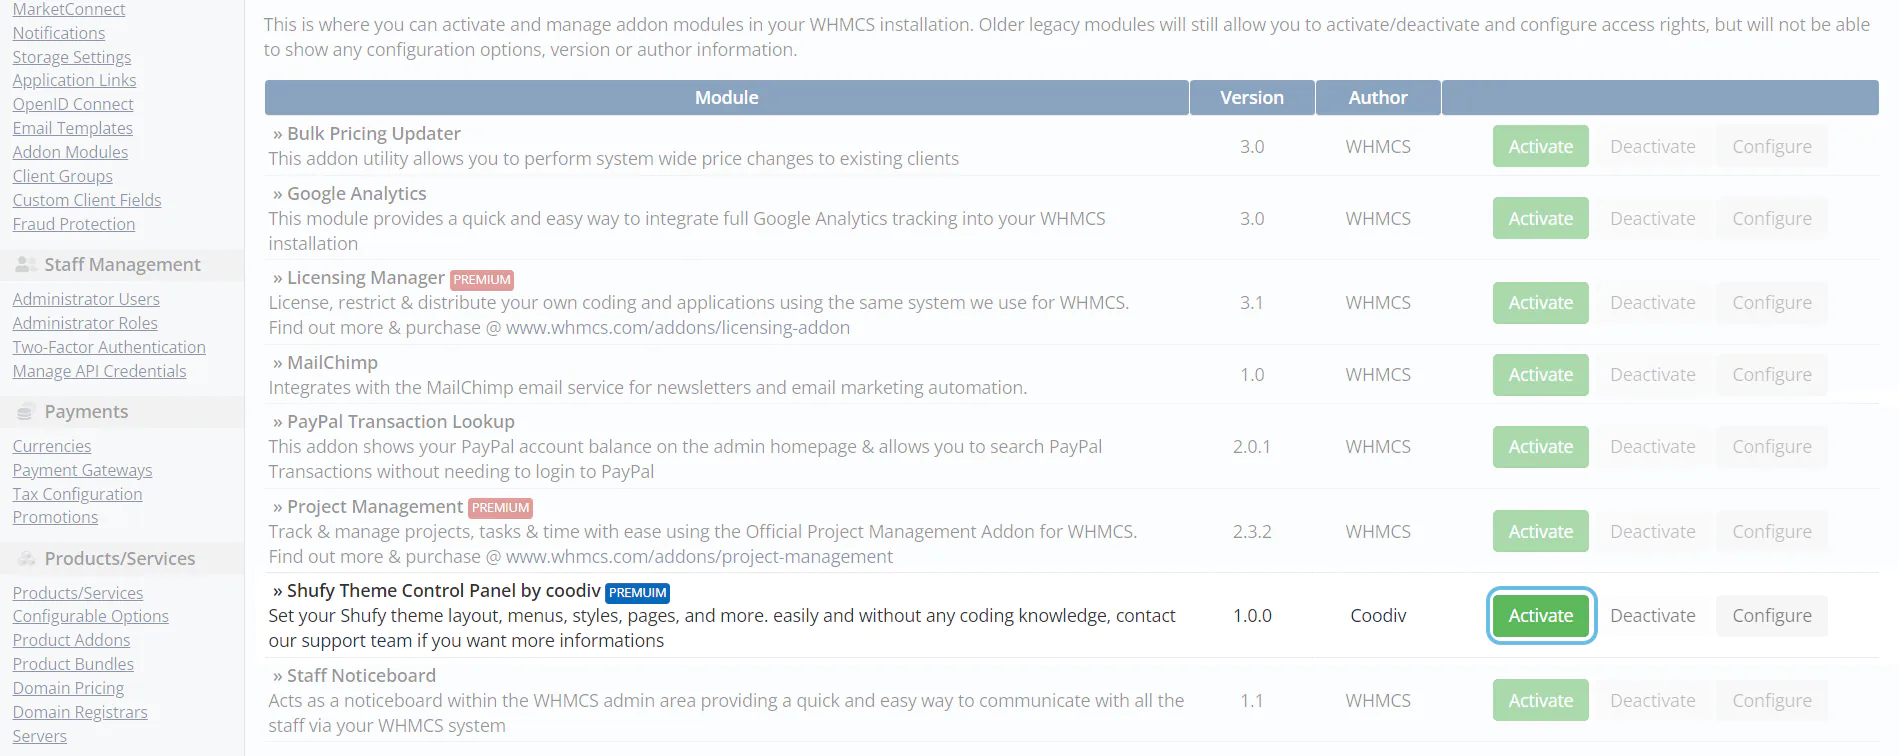
Task: Click the Staff Management users icon
Action: (x=26, y=265)
